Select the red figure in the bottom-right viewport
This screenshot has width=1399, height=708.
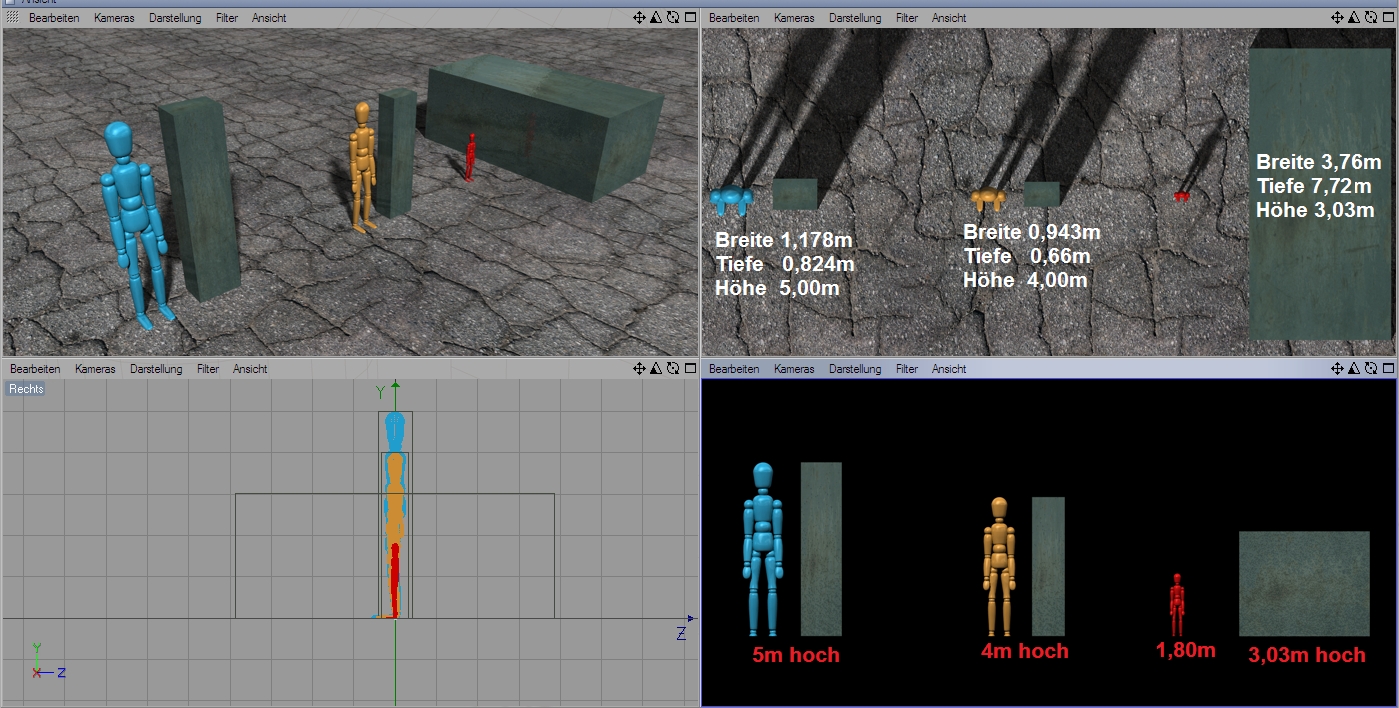click(1177, 604)
